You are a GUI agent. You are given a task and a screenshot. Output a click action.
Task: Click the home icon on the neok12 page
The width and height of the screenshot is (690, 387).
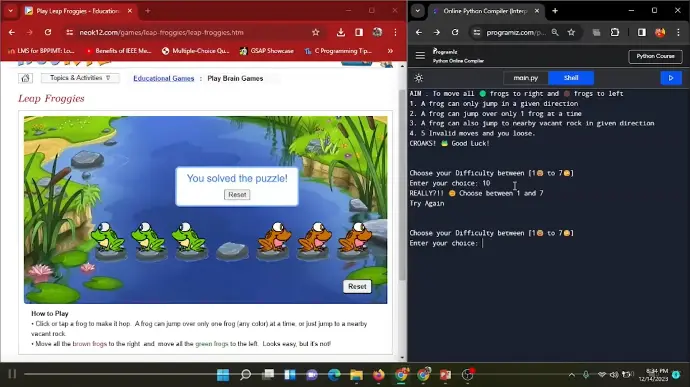(26, 78)
